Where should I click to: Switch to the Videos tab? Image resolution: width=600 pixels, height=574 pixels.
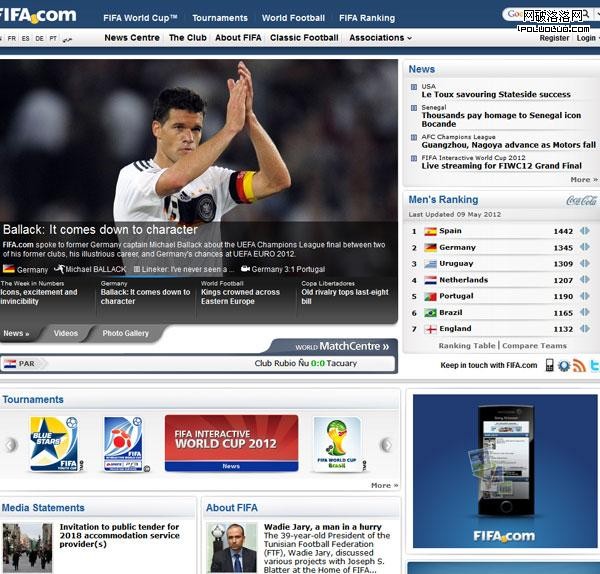click(66, 333)
